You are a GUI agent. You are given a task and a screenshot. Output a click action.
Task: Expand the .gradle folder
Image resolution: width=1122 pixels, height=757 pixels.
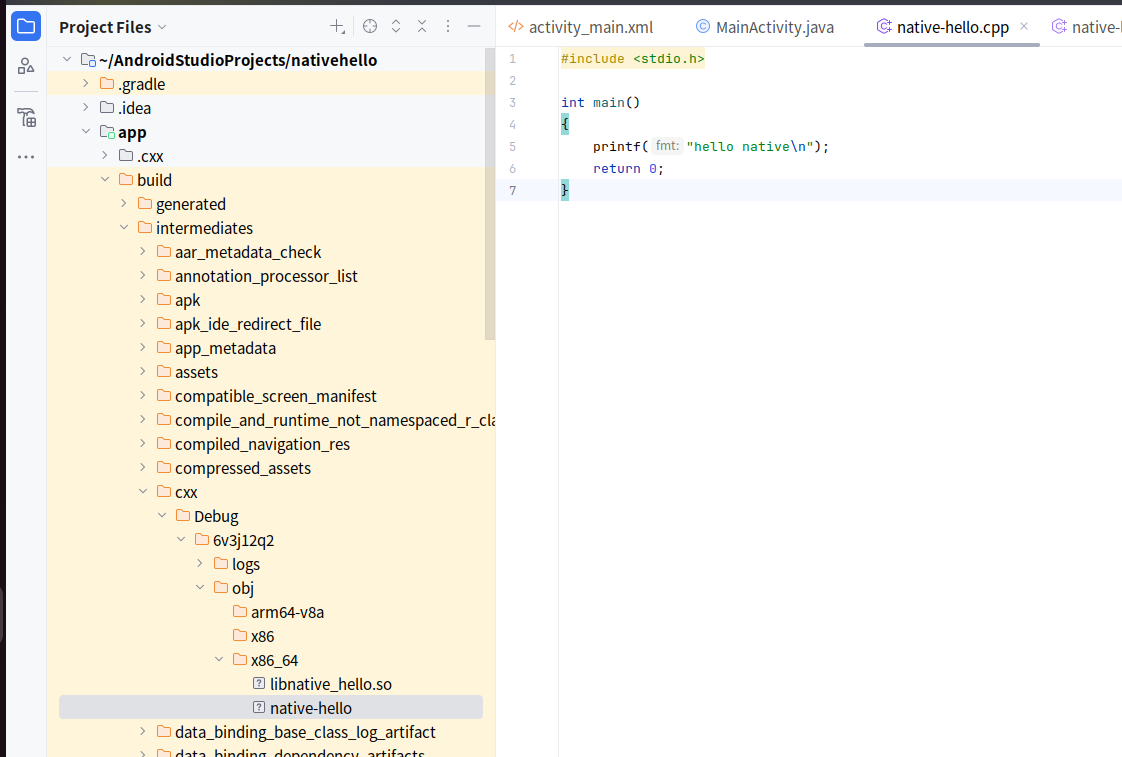(x=86, y=84)
